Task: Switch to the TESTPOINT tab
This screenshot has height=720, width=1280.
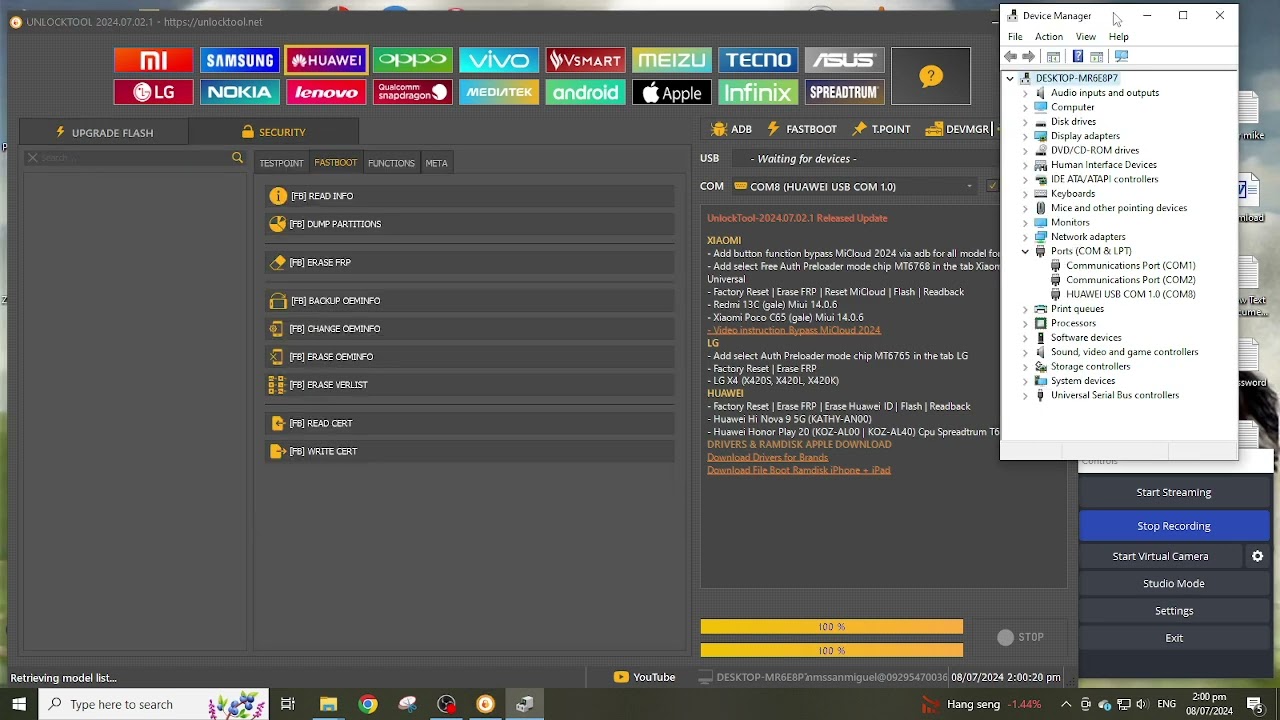Action: 281,163
